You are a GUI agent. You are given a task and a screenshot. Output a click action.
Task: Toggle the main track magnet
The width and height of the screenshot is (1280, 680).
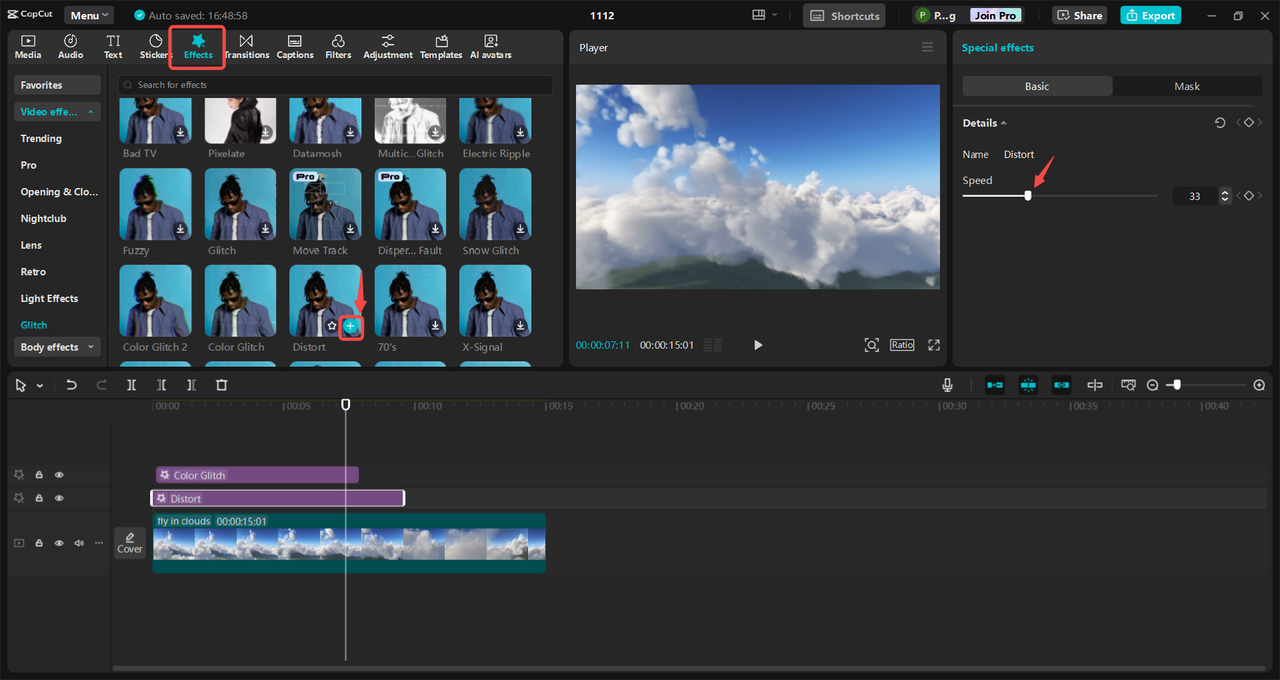pos(995,385)
